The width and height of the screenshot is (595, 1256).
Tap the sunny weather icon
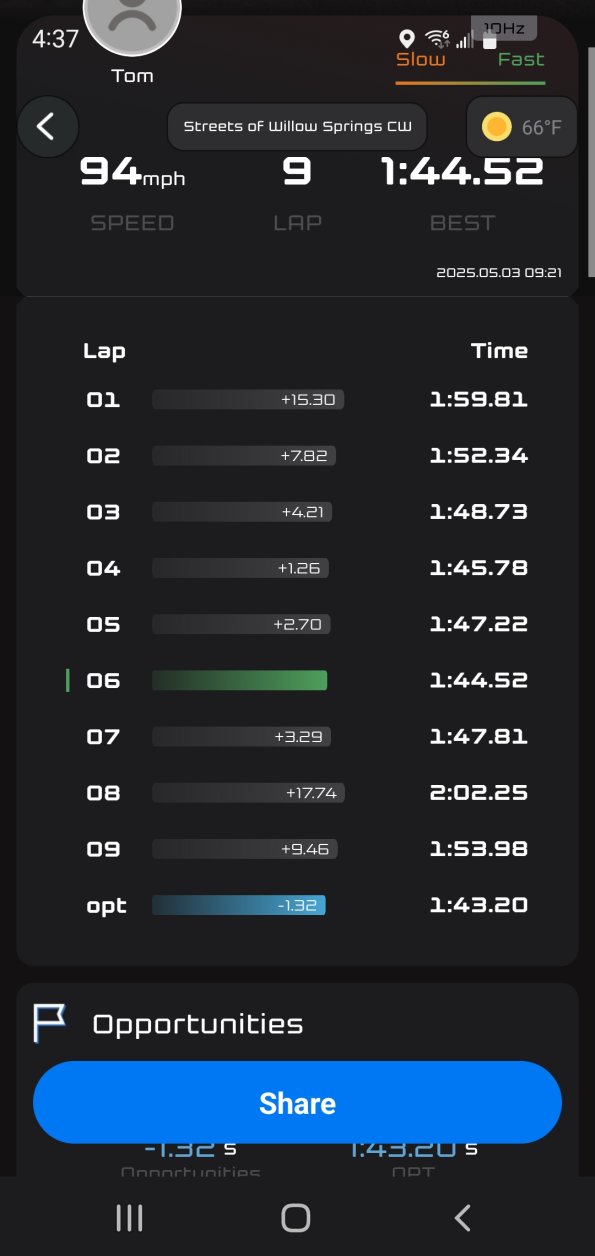[x=496, y=127]
